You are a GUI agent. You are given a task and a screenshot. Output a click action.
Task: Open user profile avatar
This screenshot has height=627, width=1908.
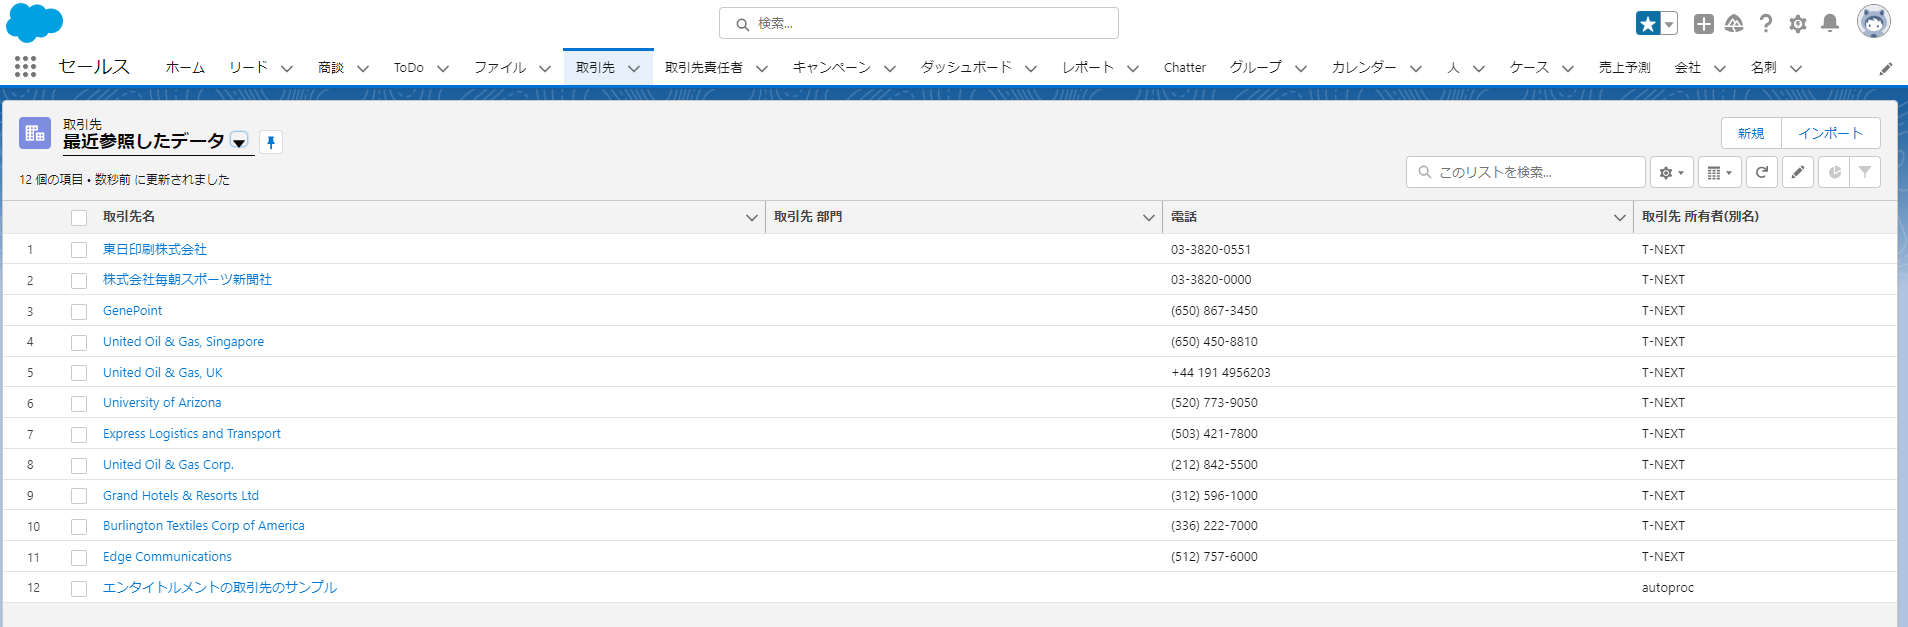pyautogui.click(x=1874, y=21)
